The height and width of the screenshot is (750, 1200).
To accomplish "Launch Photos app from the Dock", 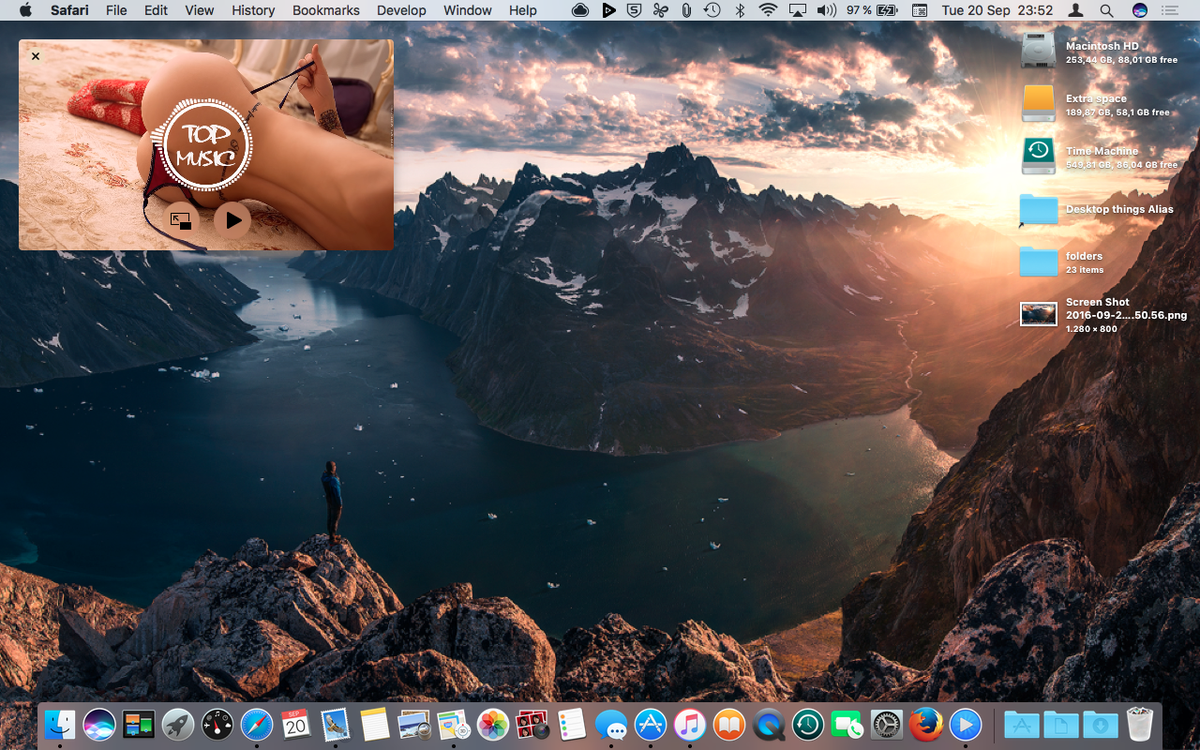I will [493, 724].
